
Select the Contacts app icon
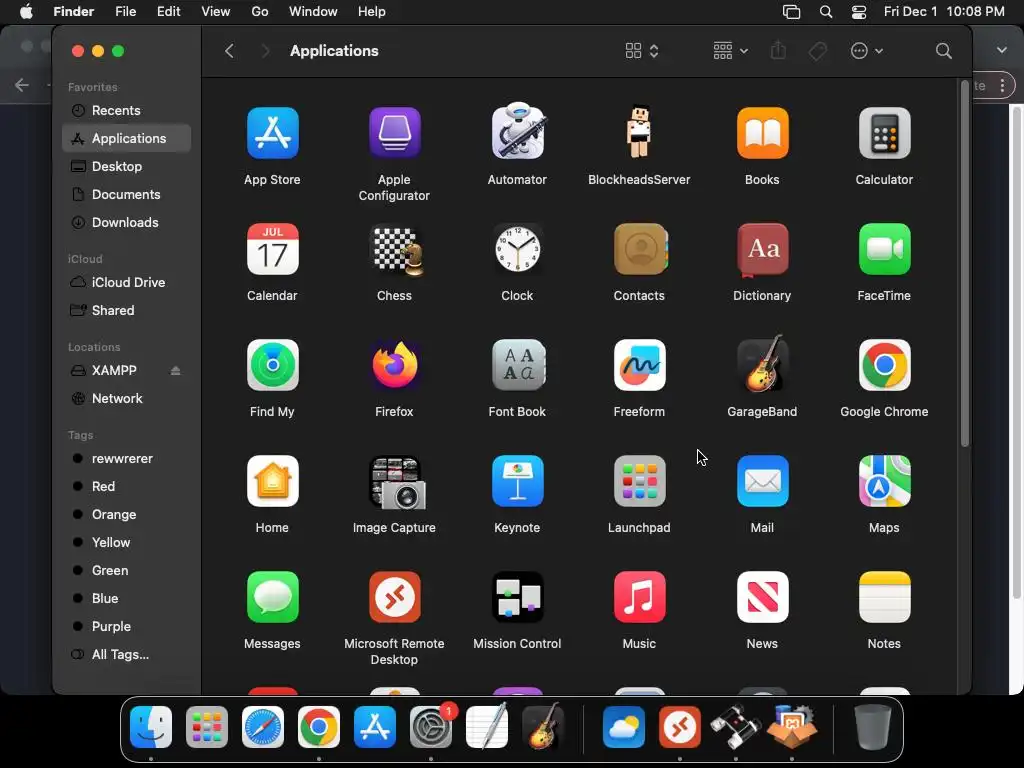tap(640, 249)
